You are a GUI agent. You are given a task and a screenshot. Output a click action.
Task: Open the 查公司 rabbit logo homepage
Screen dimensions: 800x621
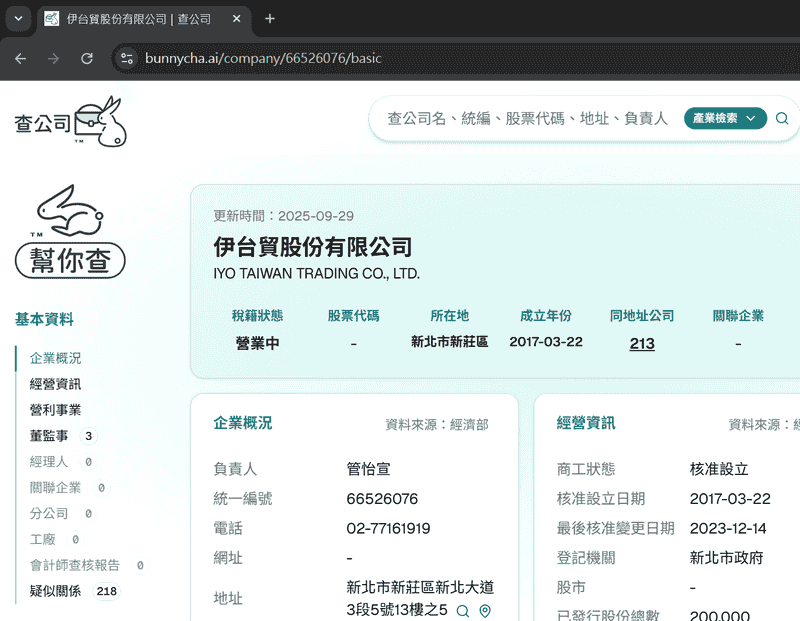click(70, 122)
